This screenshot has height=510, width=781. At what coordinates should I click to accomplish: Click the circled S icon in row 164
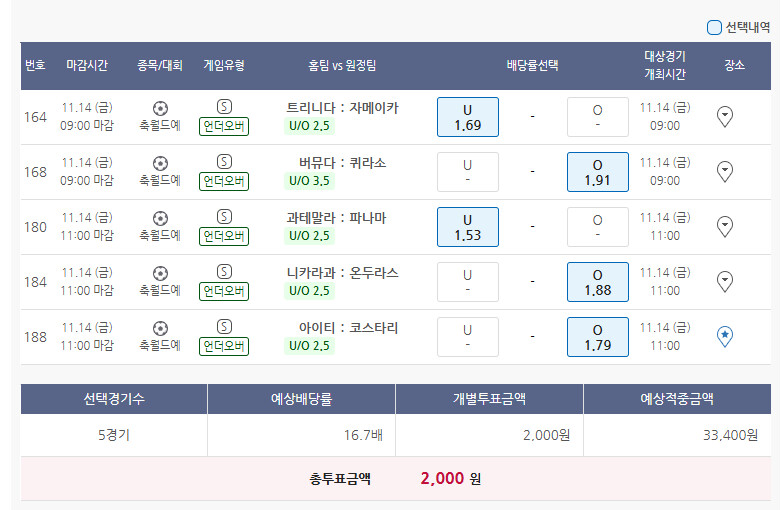224,107
